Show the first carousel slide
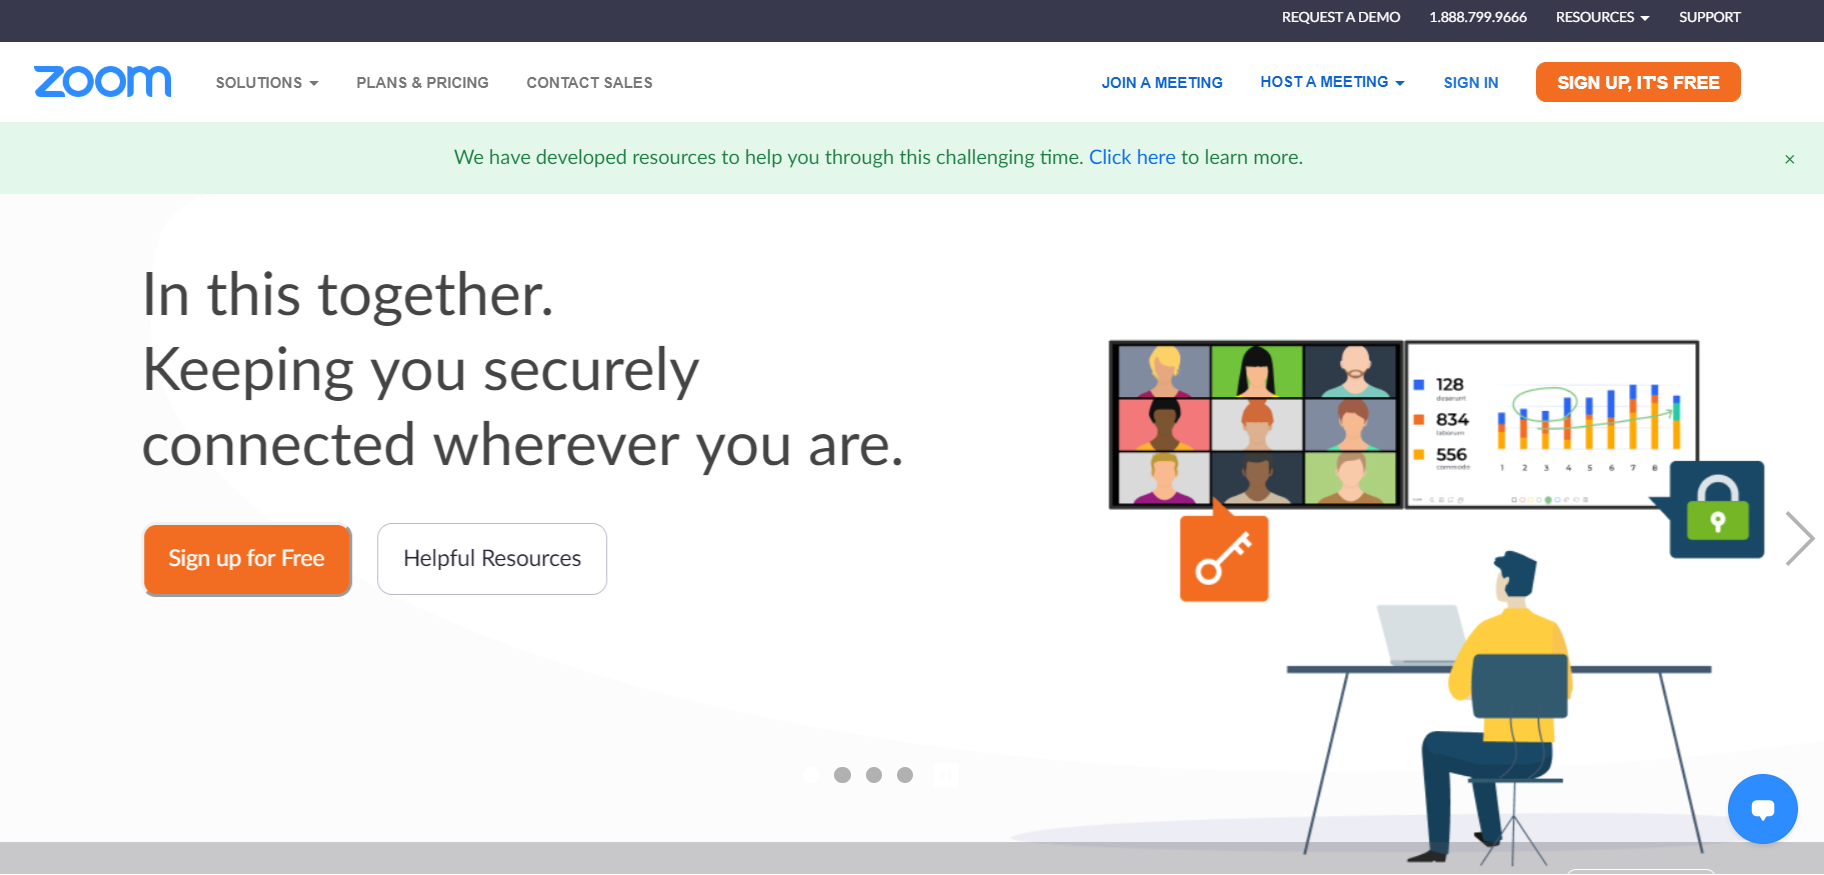Image resolution: width=1824 pixels, height=875 pixels. click(811, 775)
